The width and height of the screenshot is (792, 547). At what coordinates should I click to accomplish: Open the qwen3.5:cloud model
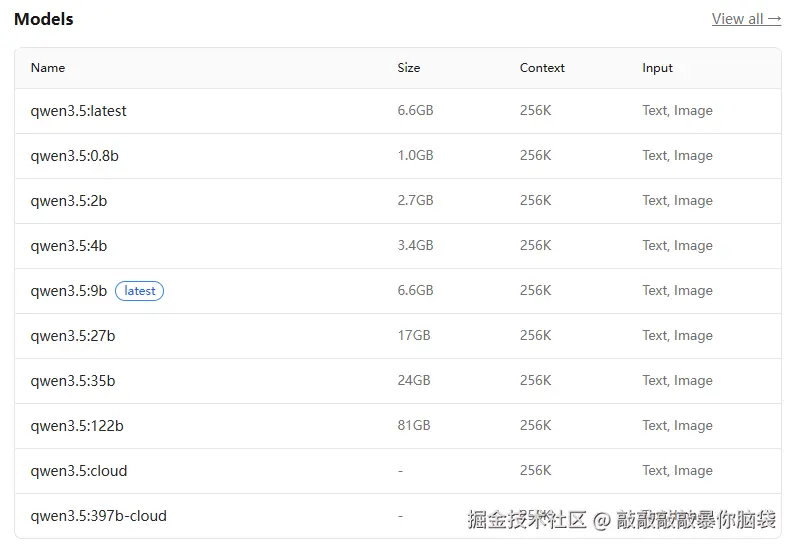coord(79,471)
